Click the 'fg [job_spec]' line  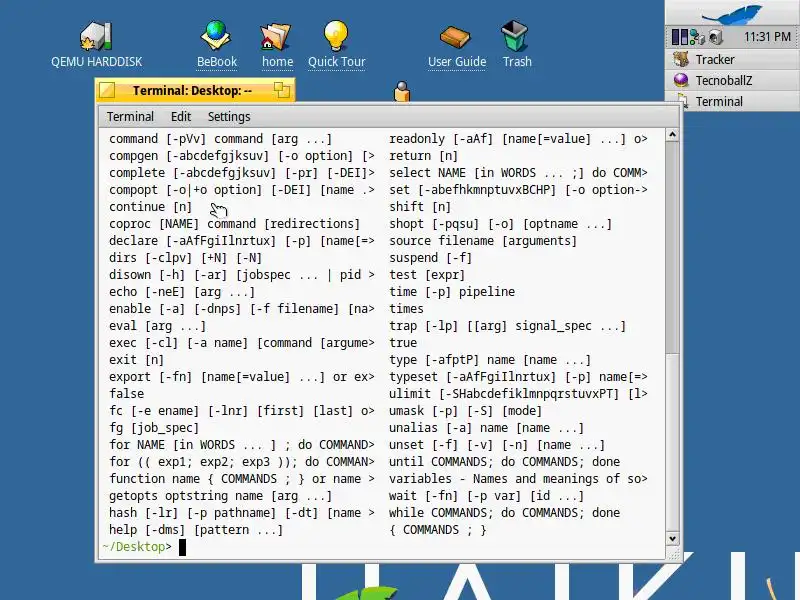point(154,428)
